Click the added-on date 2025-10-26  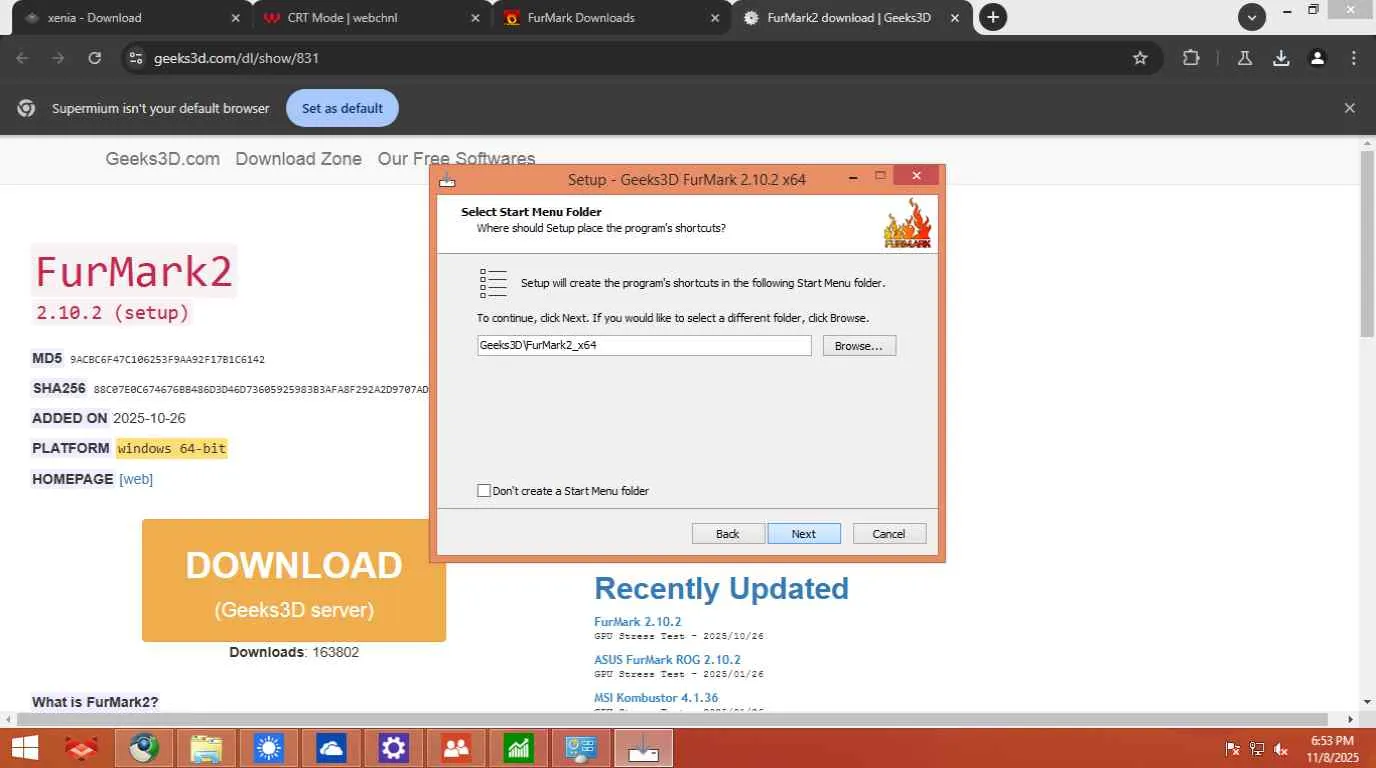point(149,418)
